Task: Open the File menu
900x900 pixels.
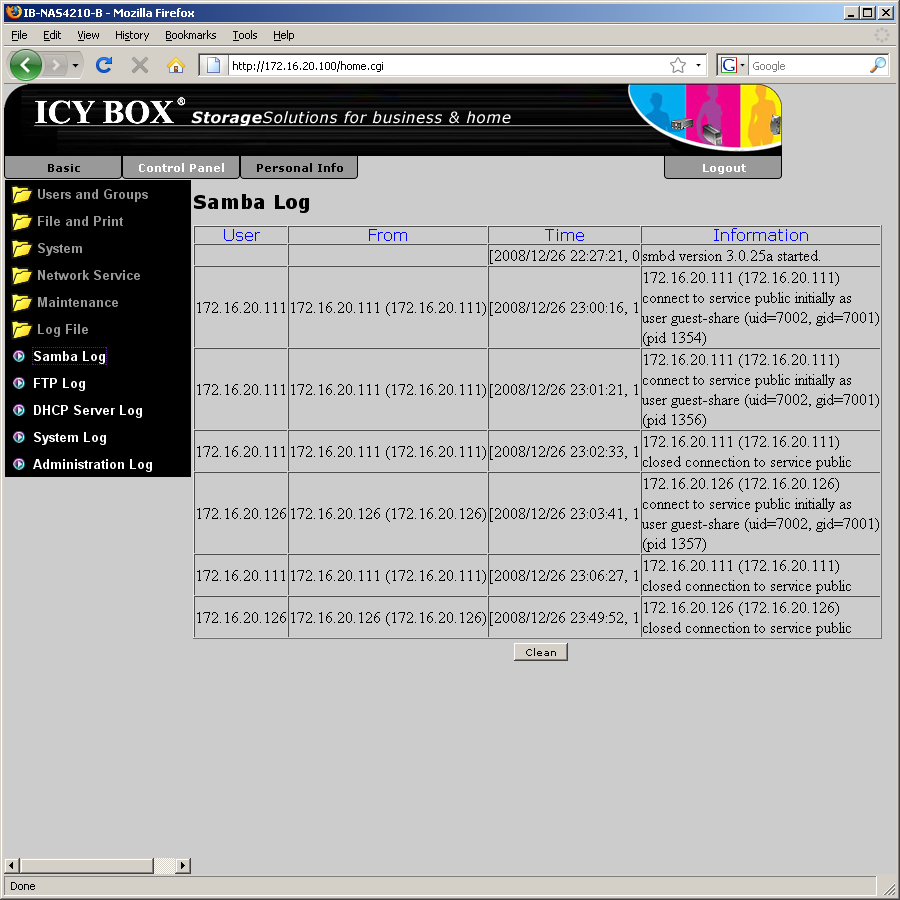Action: tap(19, 35)
